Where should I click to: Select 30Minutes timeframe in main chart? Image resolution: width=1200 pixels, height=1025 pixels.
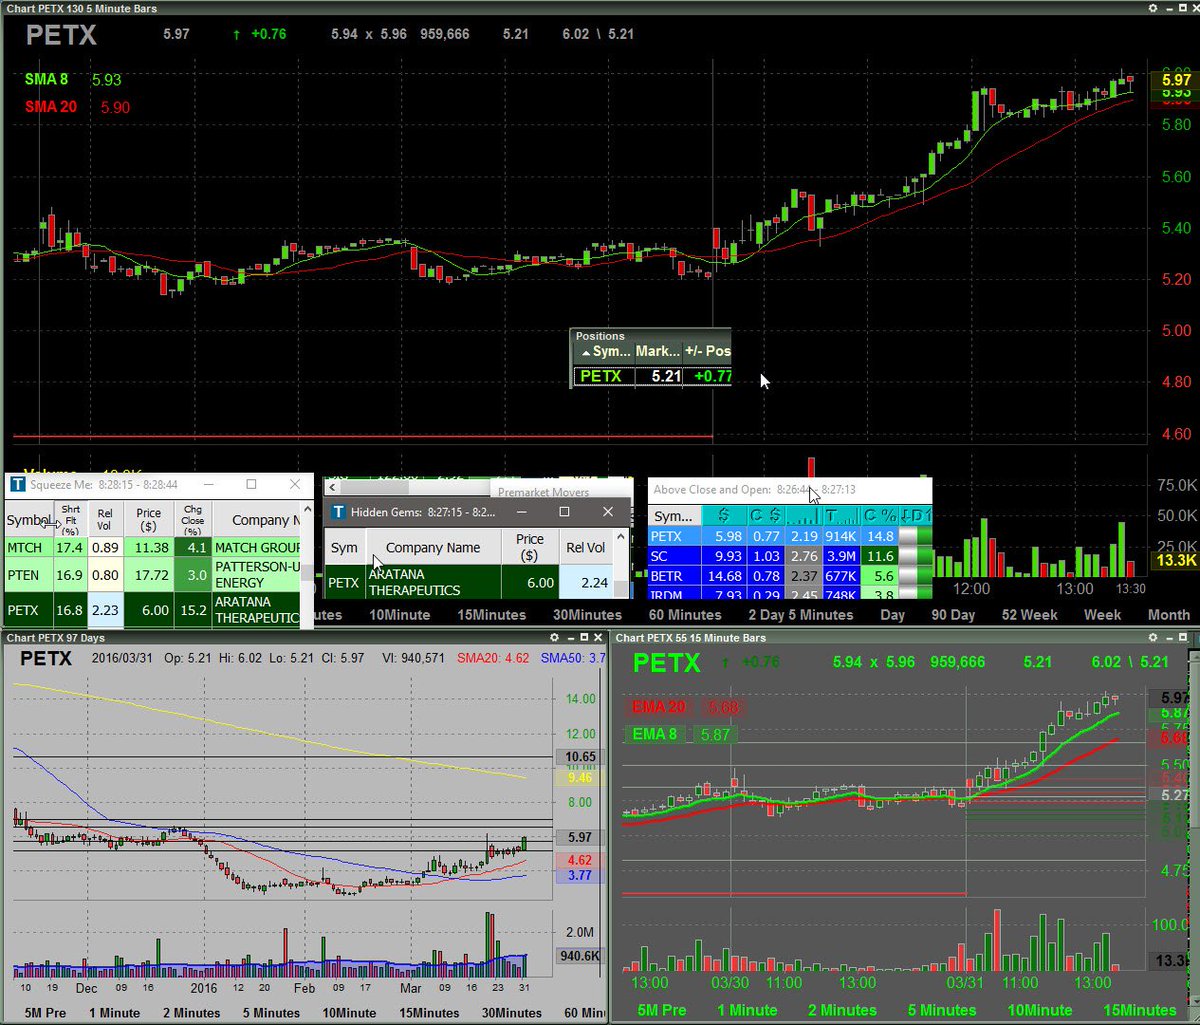pyautogui.click(x=587, y=615)
